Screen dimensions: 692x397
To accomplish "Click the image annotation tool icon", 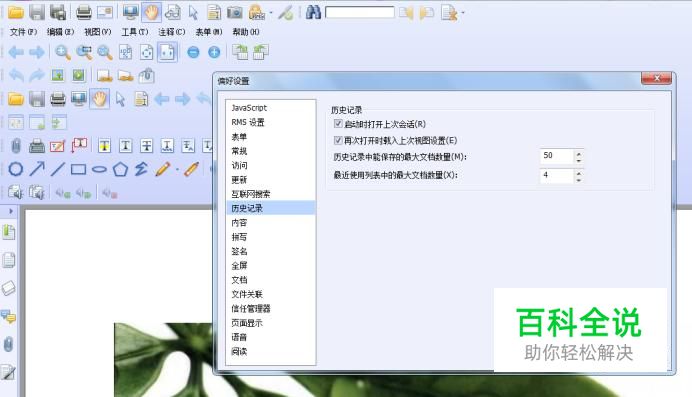I will point(58,75).
